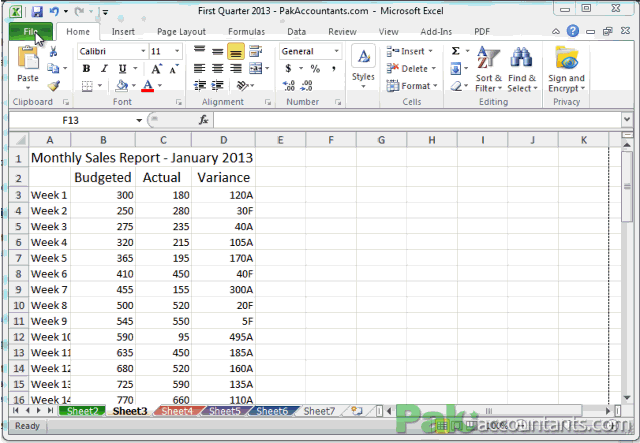Switch to the Data tab
The image size is (640, 443).
(296, 32)
